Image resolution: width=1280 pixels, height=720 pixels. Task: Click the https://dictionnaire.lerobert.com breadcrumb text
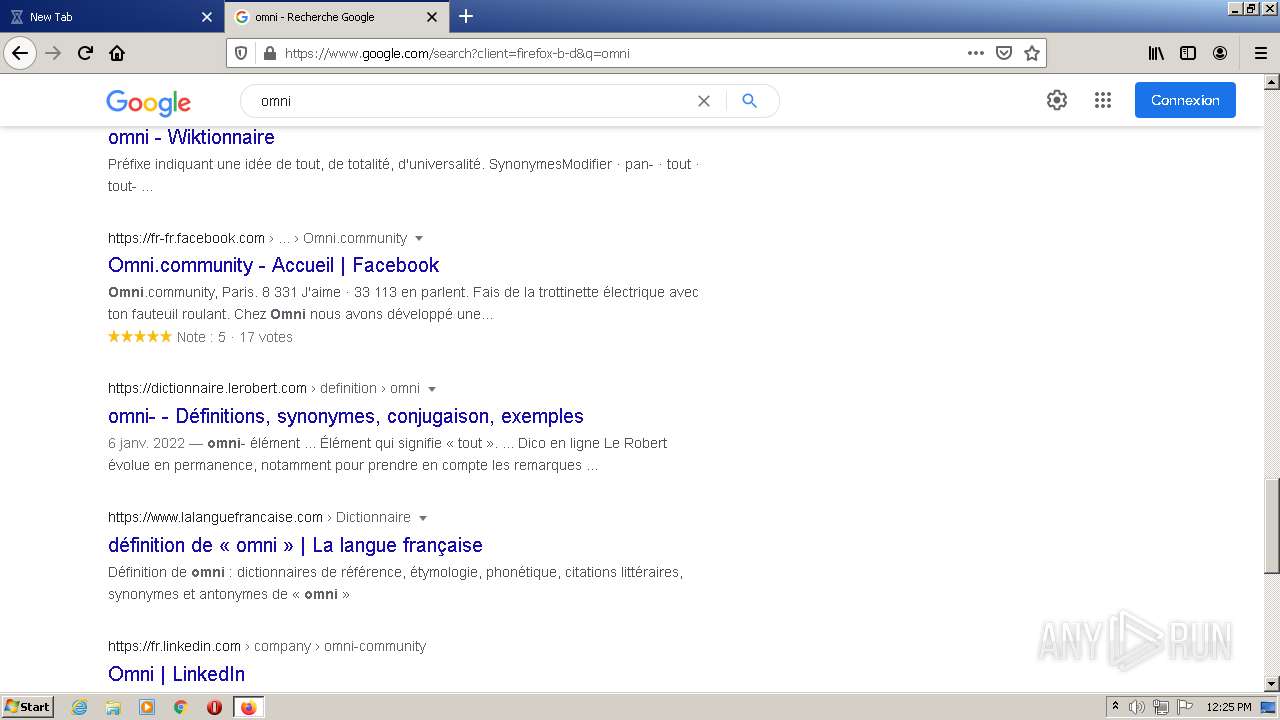coord(207,388)
